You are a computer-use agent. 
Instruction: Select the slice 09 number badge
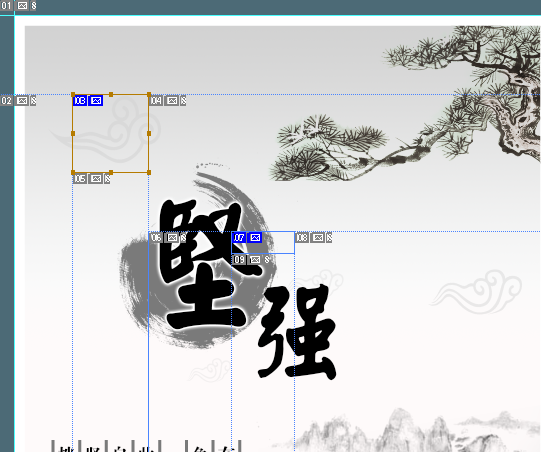pos(239,259)
